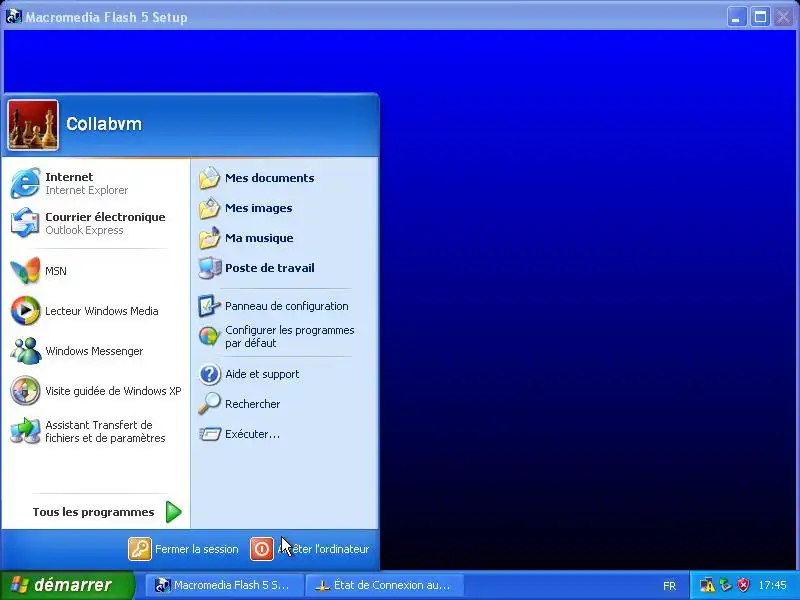Click the Fermer la session key icon
The width and height of the screenshot is (800, 600).
140,549
